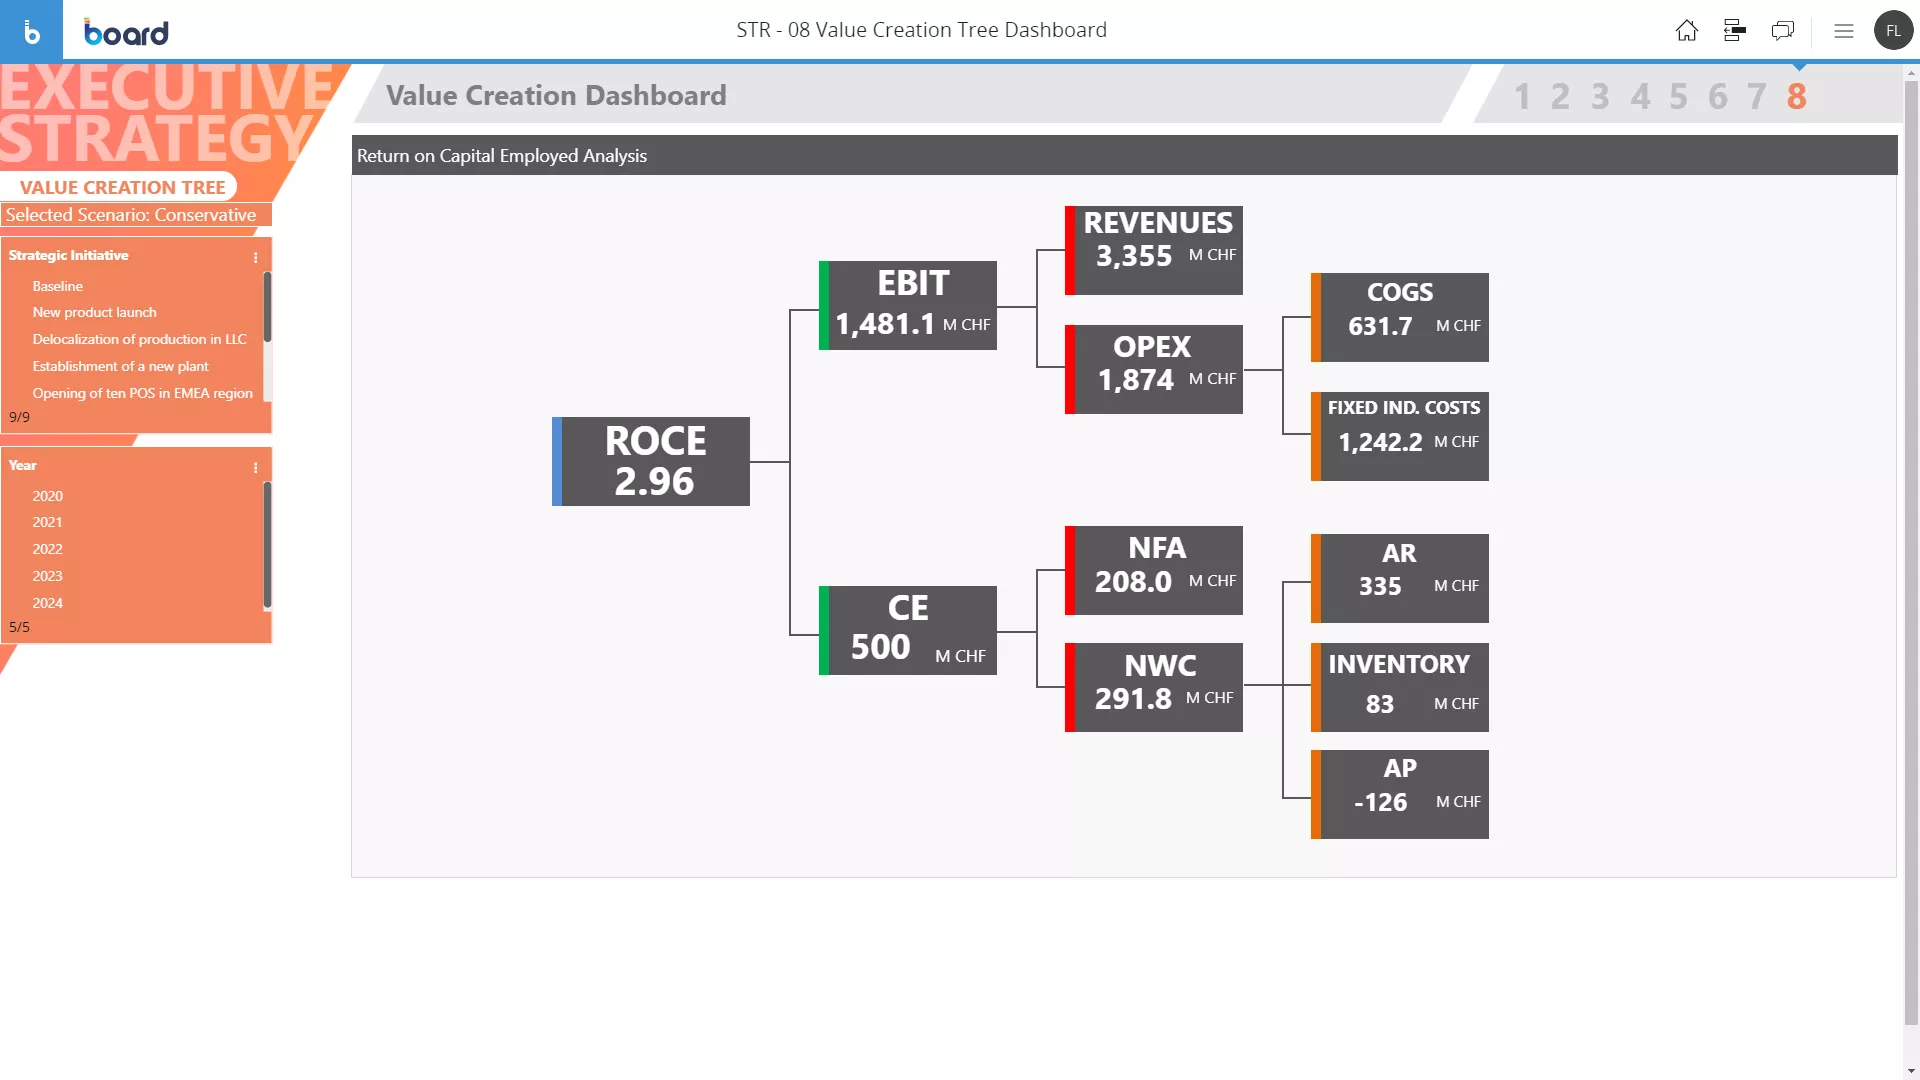Image resolution: width=1920 pixels, height=1080 pixels.
Task: Click the NWC 291.8 node
Action: click(1156, 682)
